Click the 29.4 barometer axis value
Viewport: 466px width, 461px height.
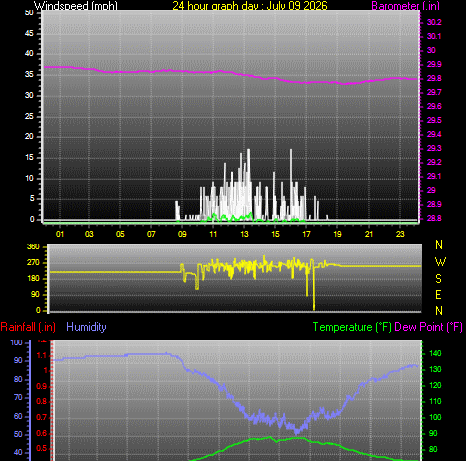[434, 134]
